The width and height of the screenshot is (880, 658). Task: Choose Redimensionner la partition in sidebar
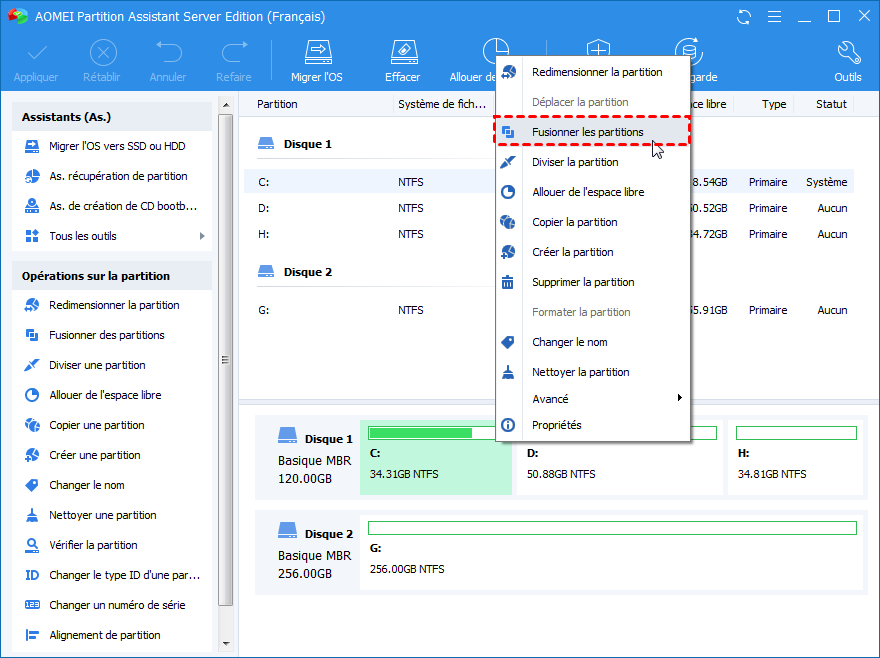coord(112,305)
